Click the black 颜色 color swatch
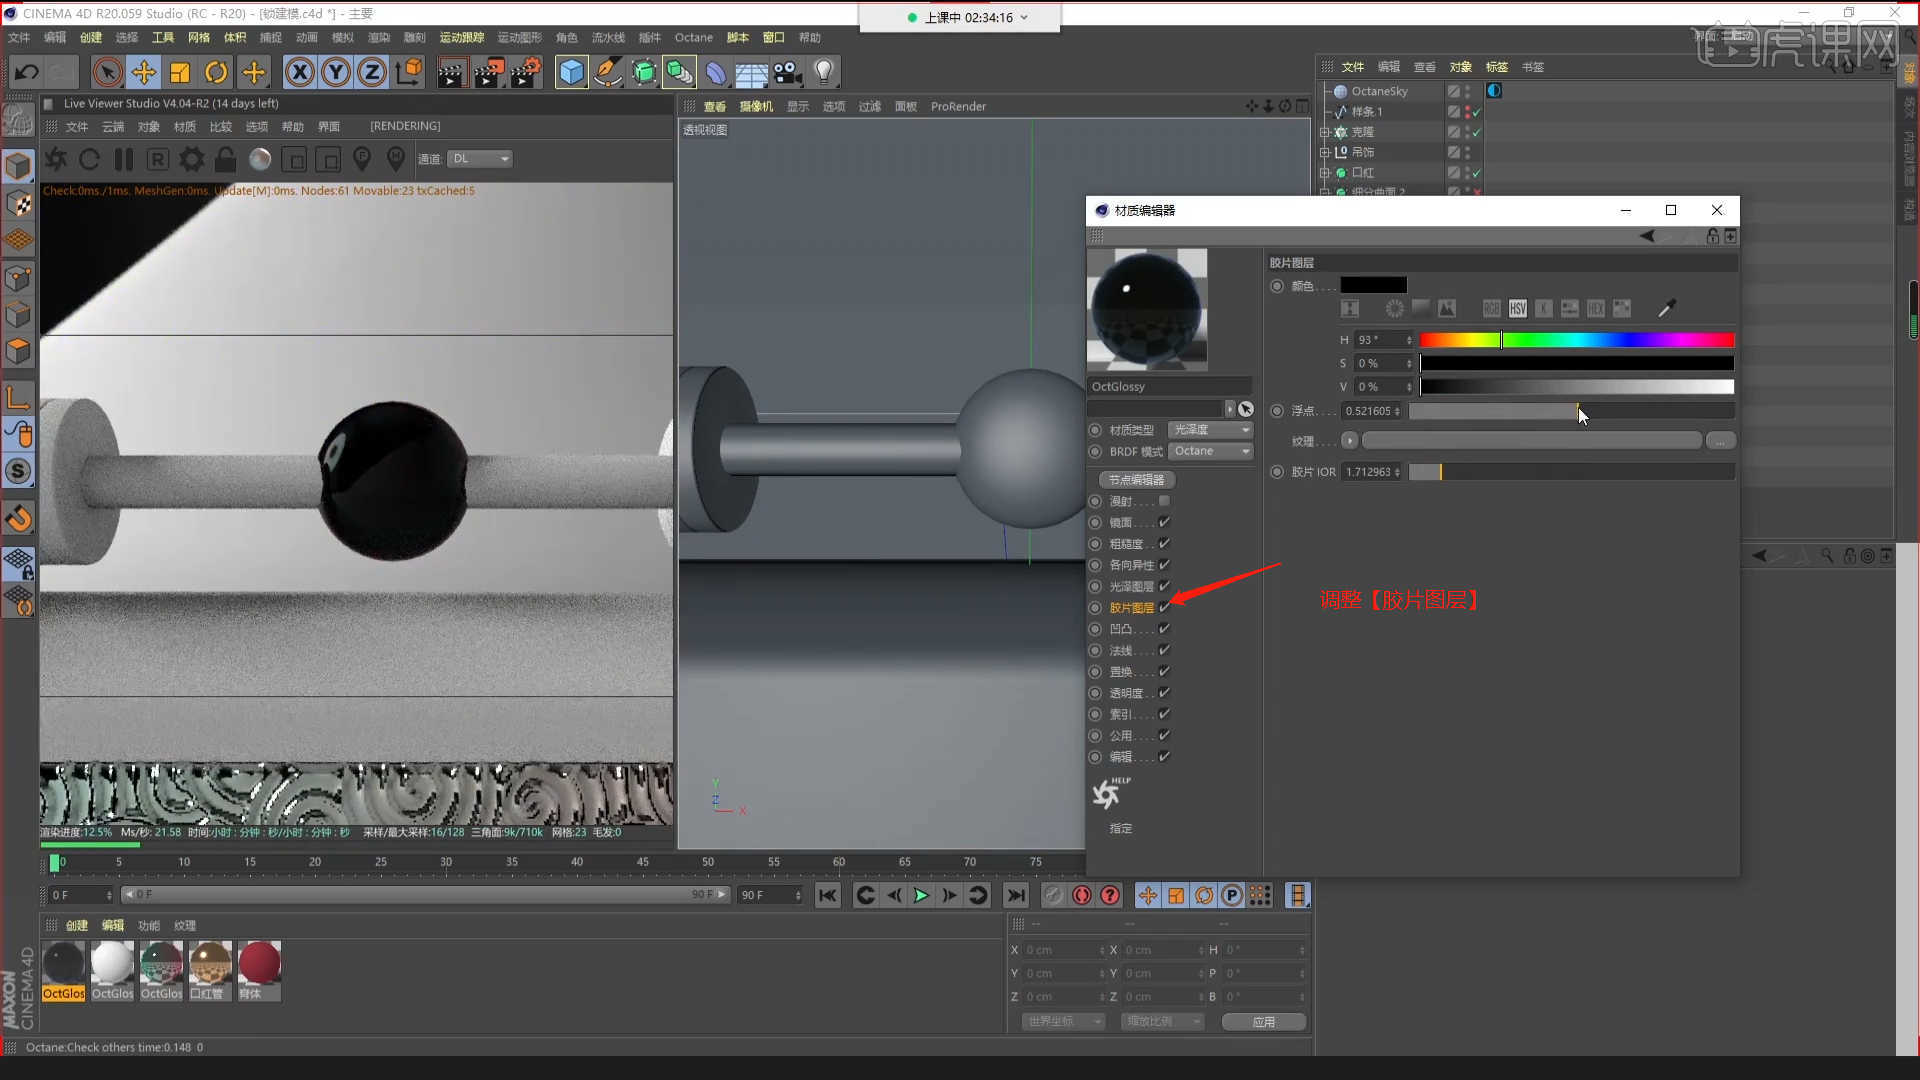The height and width of the screenshot is (1080, 1920). 1373,286
